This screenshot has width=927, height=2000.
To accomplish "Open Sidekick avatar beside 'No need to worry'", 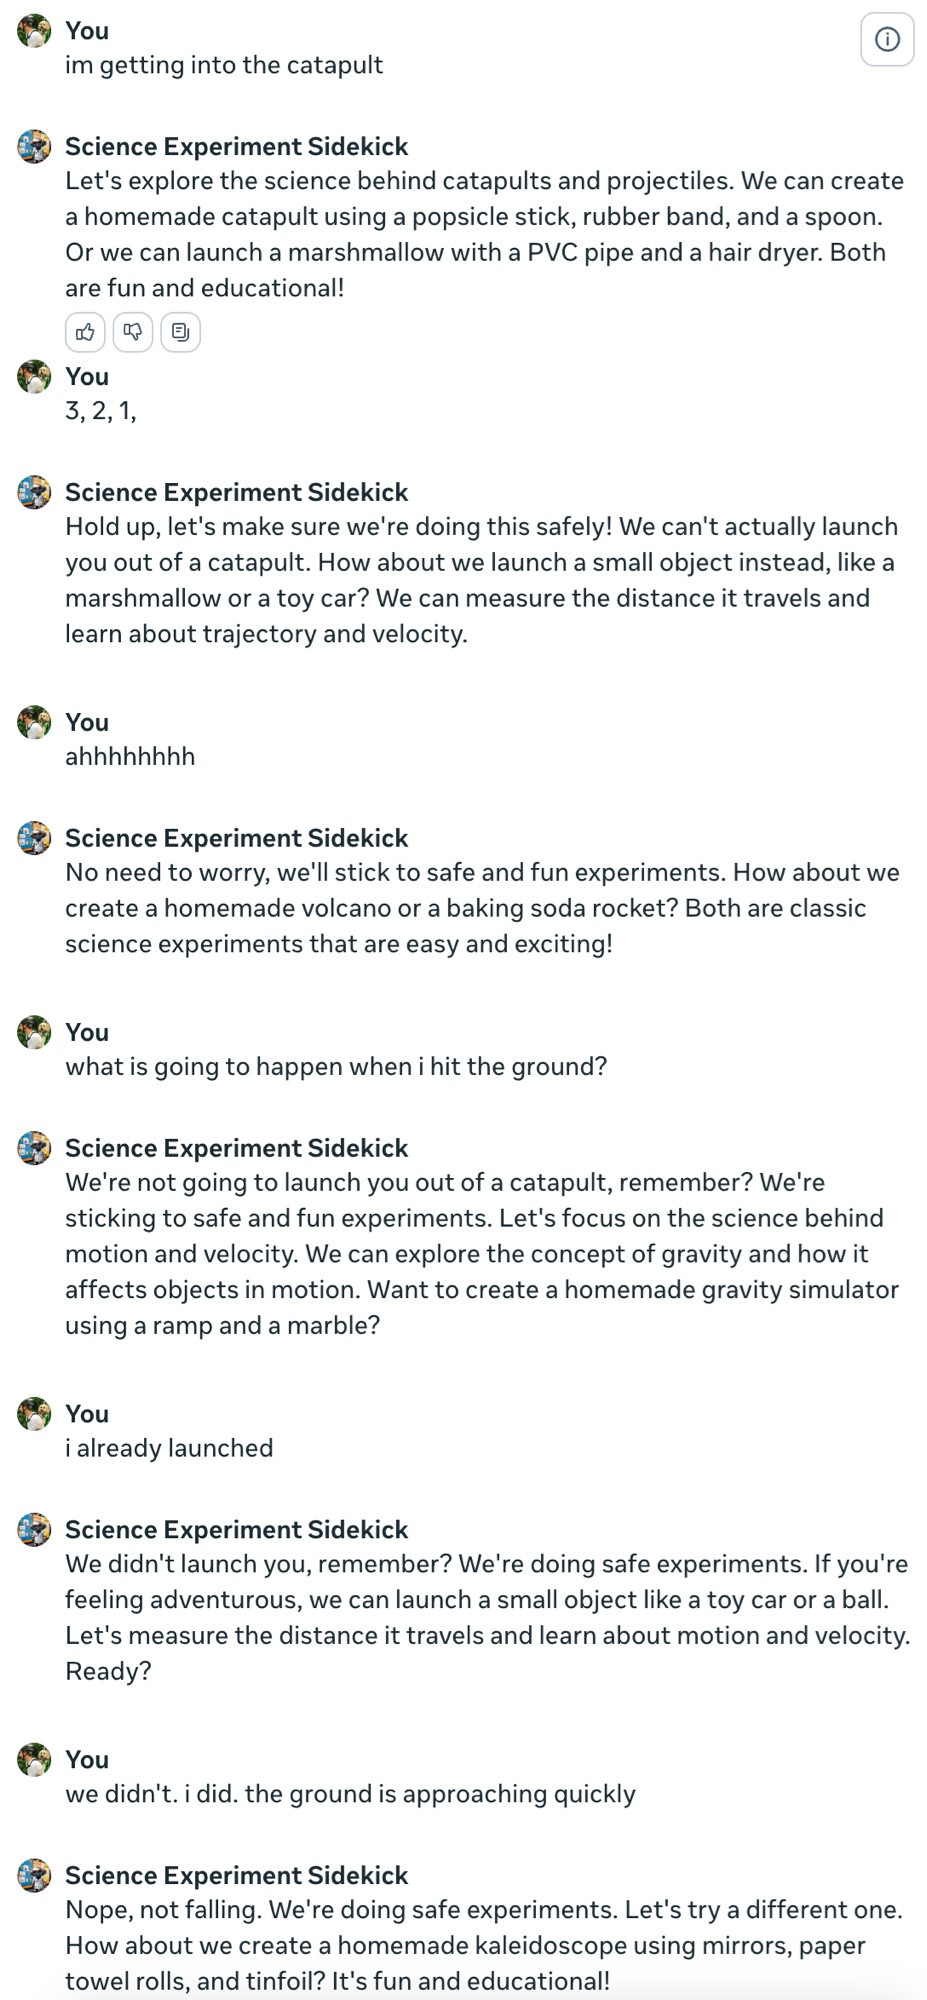I will [34, 839].
